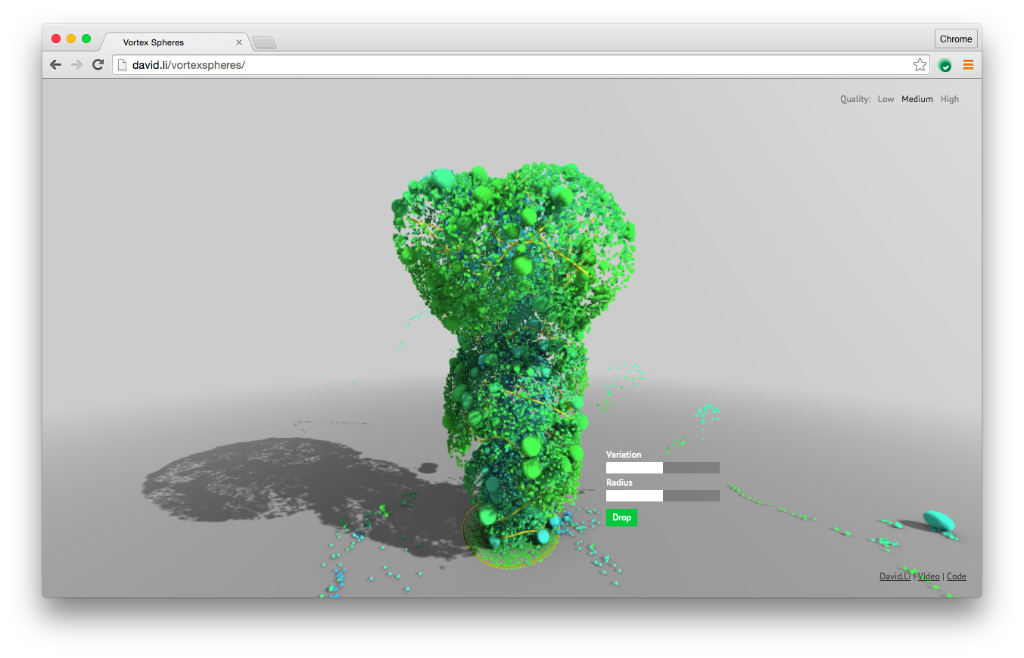Click the page icon in the address bar

(122, 65)
